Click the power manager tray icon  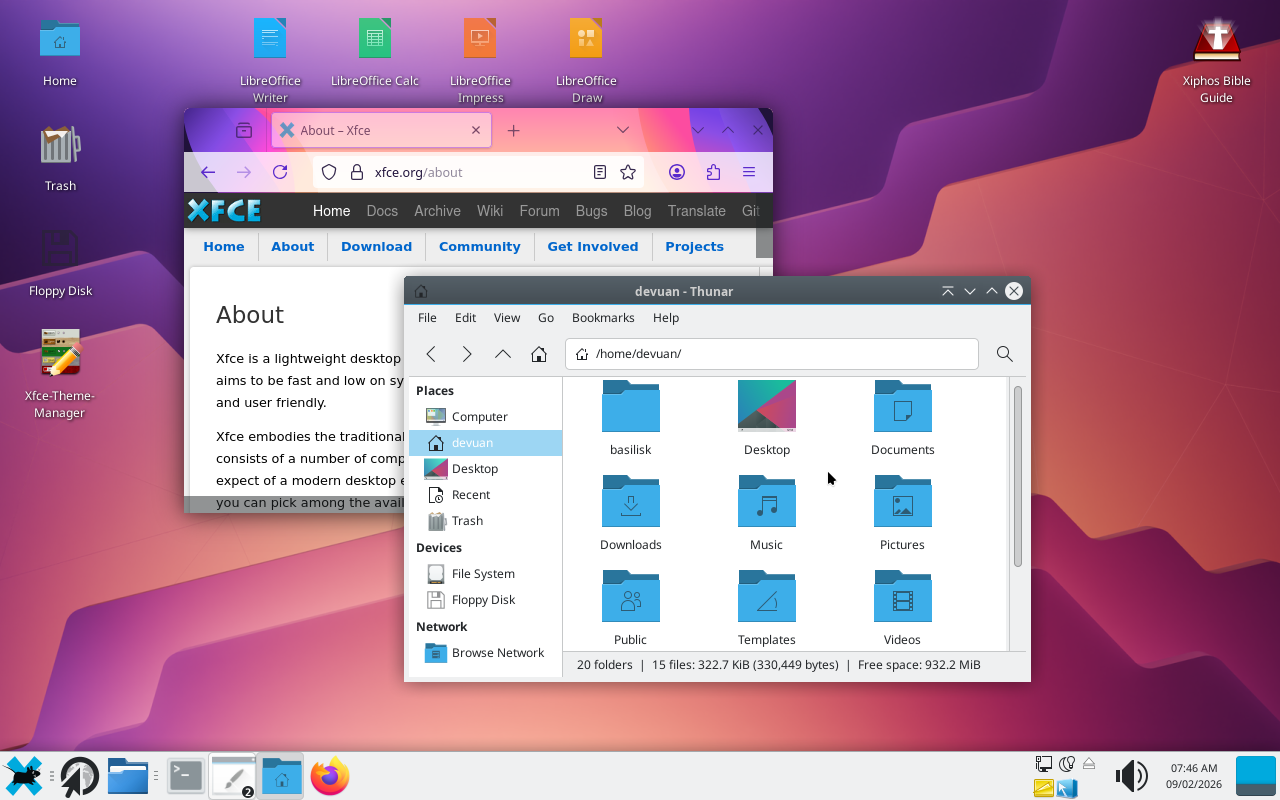coord(1067,764)
